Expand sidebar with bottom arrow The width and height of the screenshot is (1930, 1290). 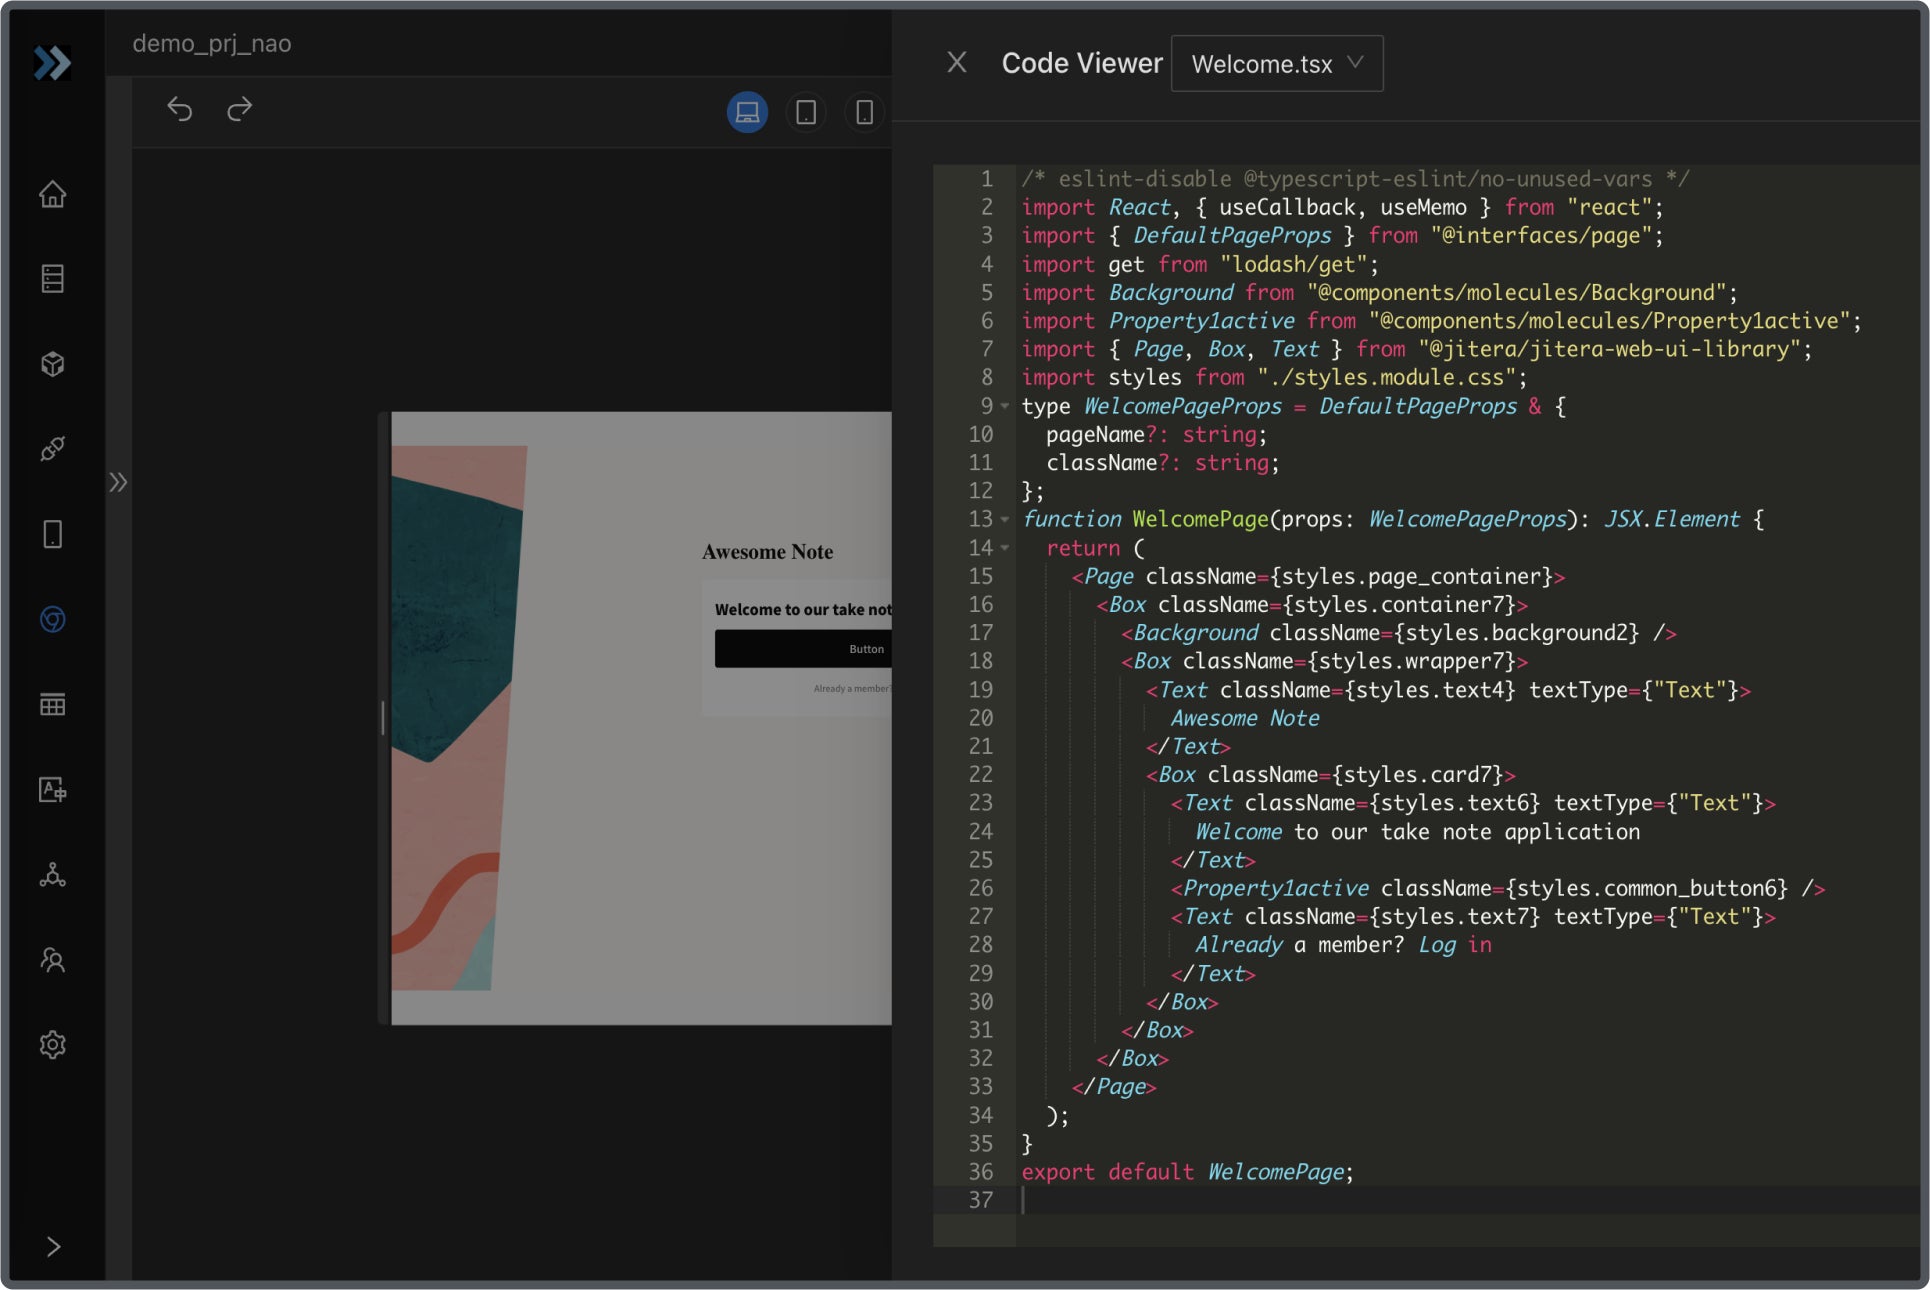click(x=53, y=1246)
